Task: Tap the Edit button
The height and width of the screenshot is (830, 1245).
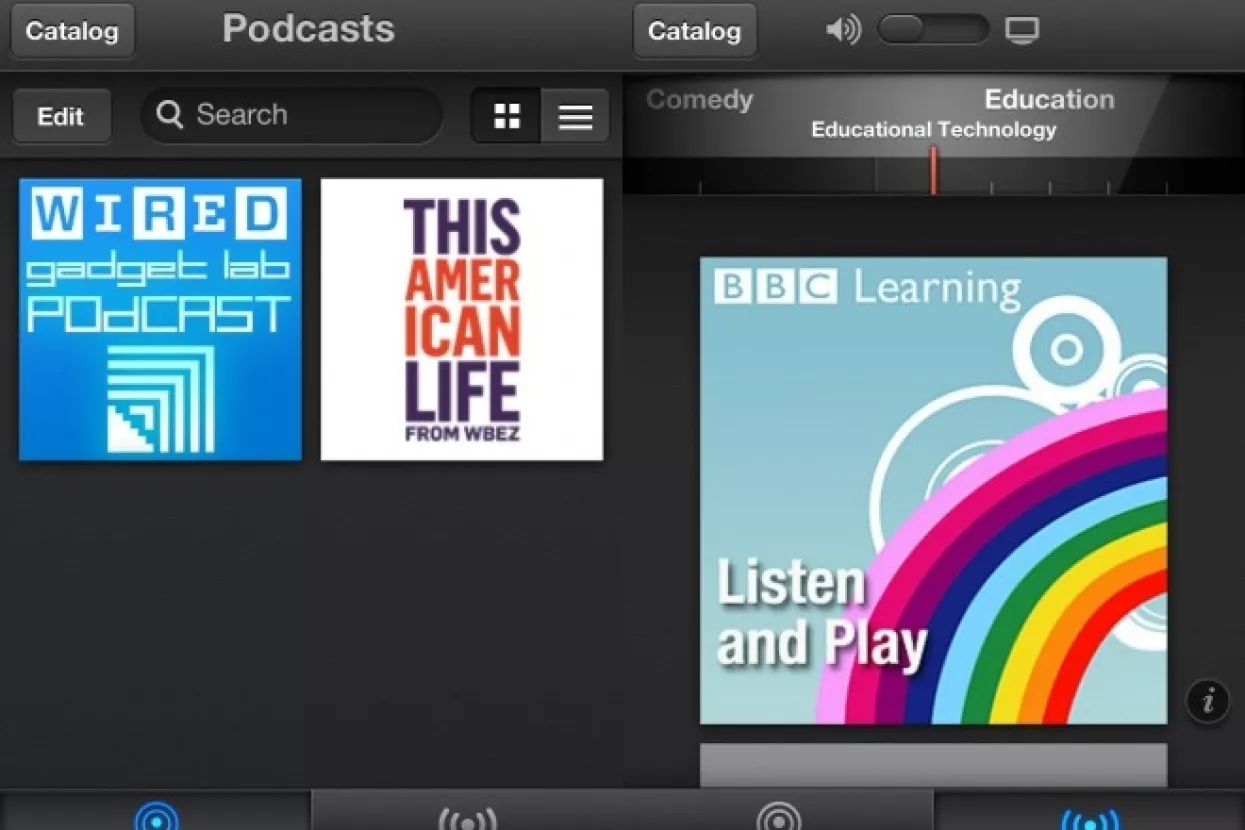Action: point(61,116)
